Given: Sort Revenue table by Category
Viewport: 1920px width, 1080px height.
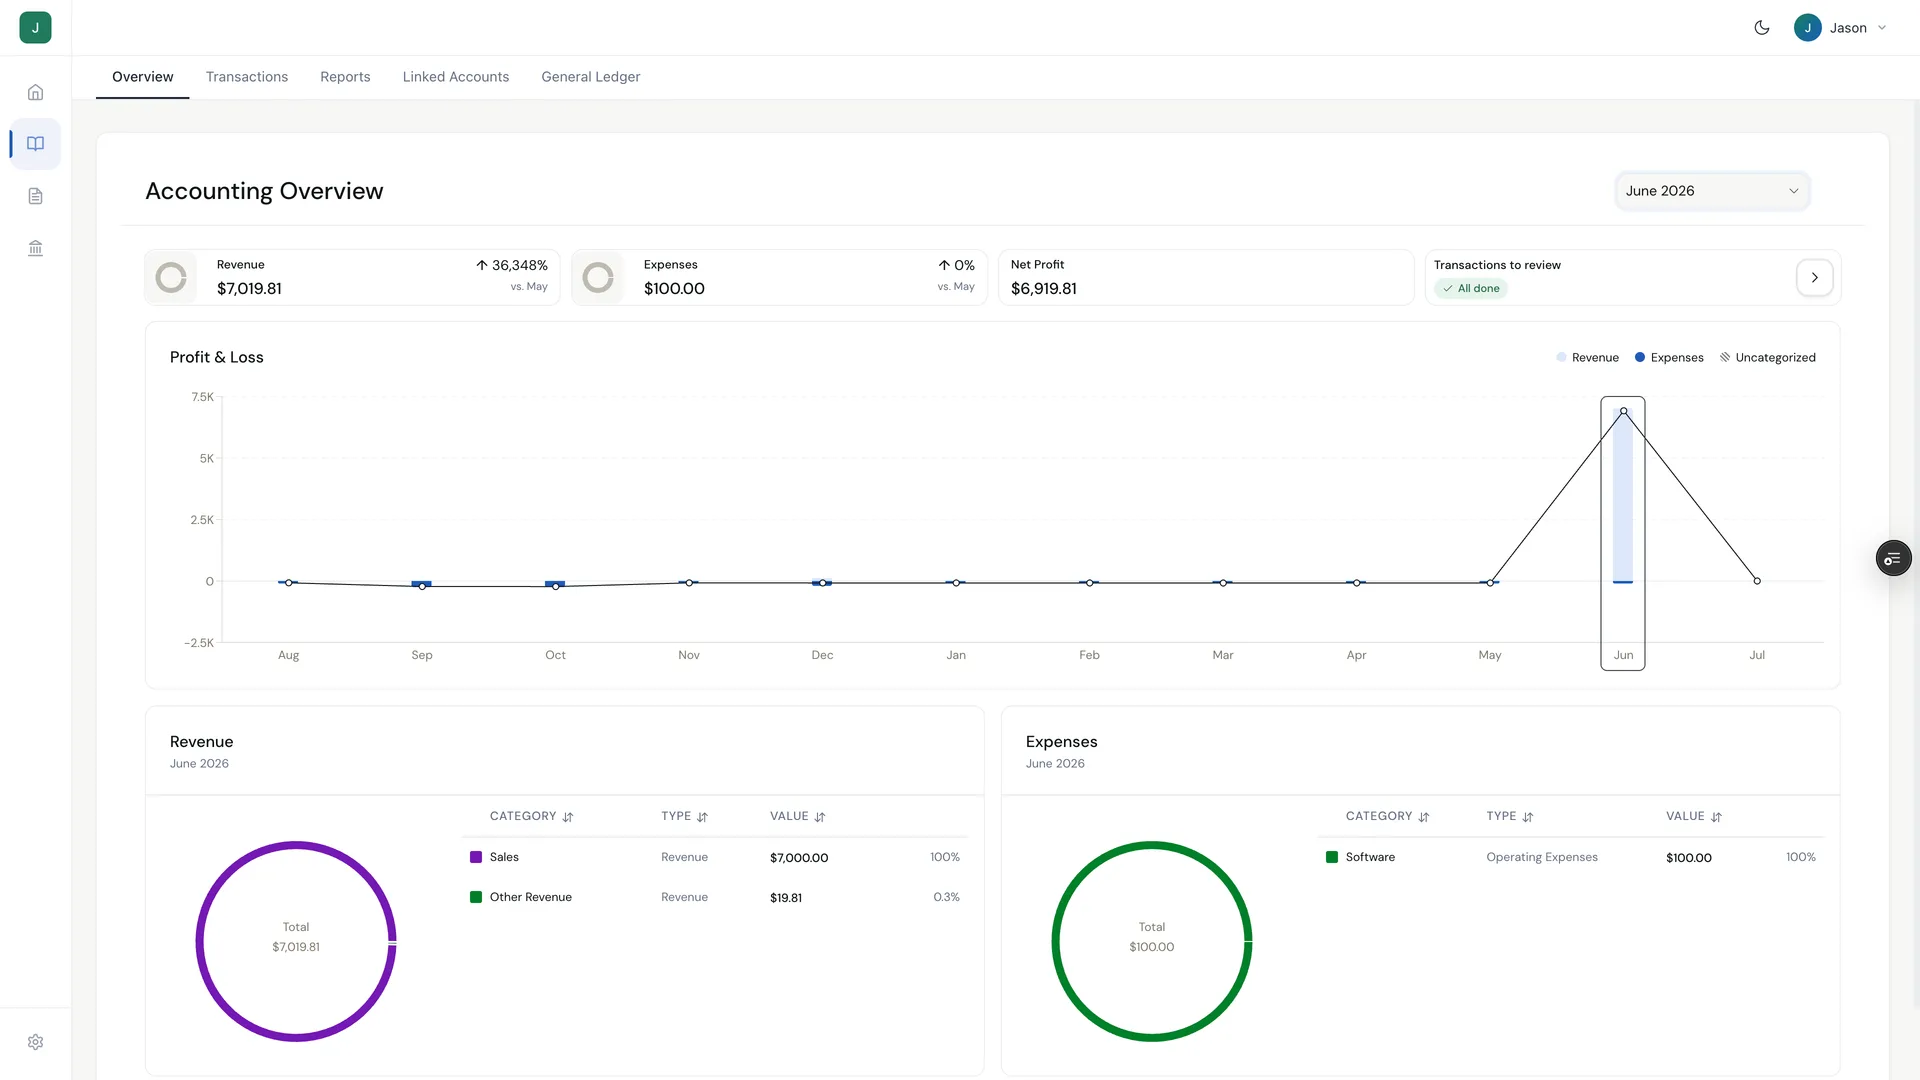Looking at the screenshot, I should coord(531,817).
